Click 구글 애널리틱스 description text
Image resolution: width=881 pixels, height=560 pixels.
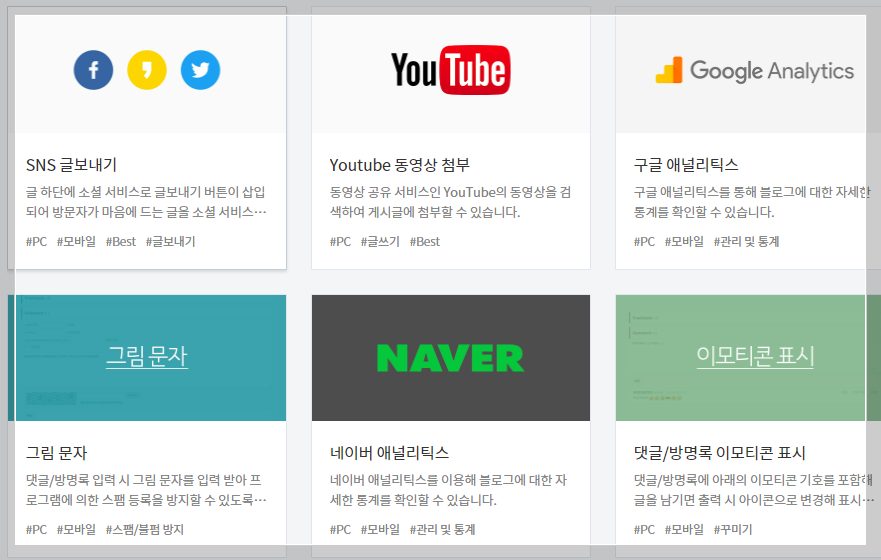(x=752, y=202)
